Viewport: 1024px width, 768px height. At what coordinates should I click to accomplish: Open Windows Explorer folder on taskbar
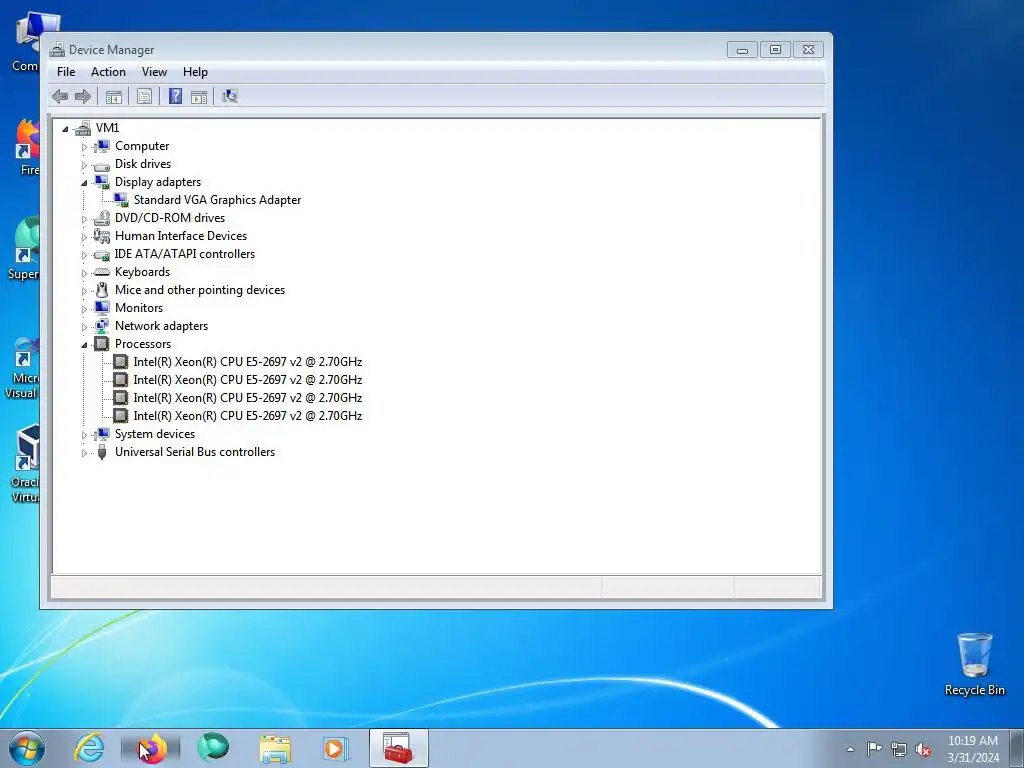click(x=275, y=749)
